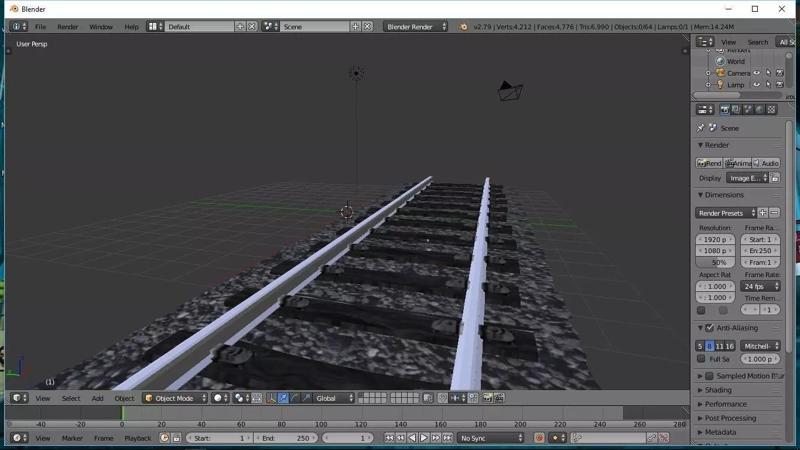
Task: Render OpenGL viewport image
Action: tap(487, 398)
